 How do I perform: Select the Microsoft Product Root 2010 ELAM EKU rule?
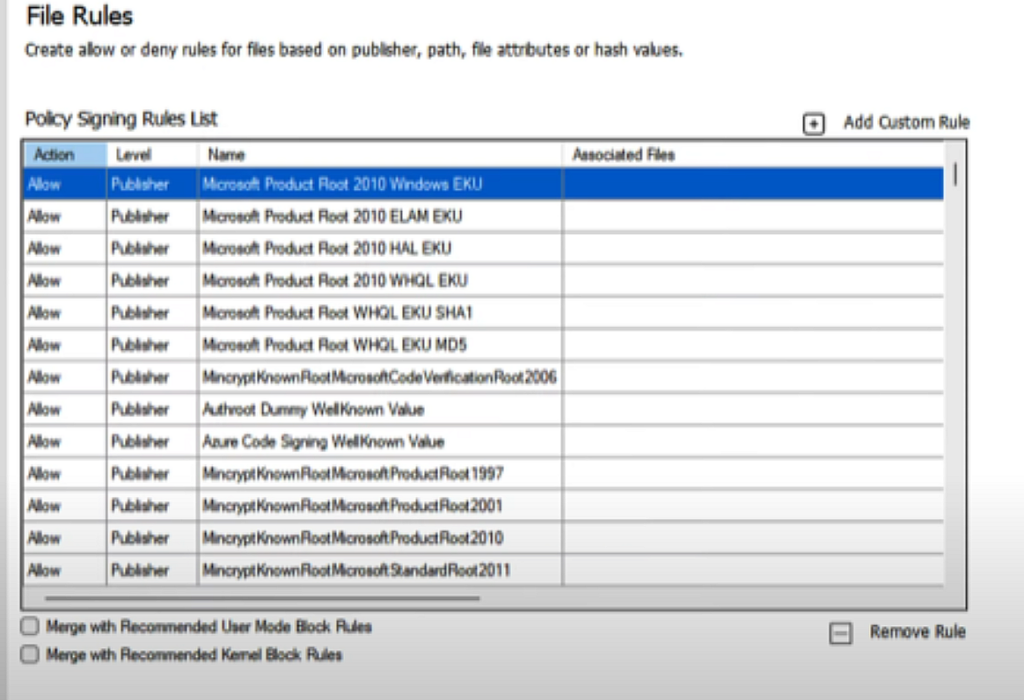click(300, 216)
